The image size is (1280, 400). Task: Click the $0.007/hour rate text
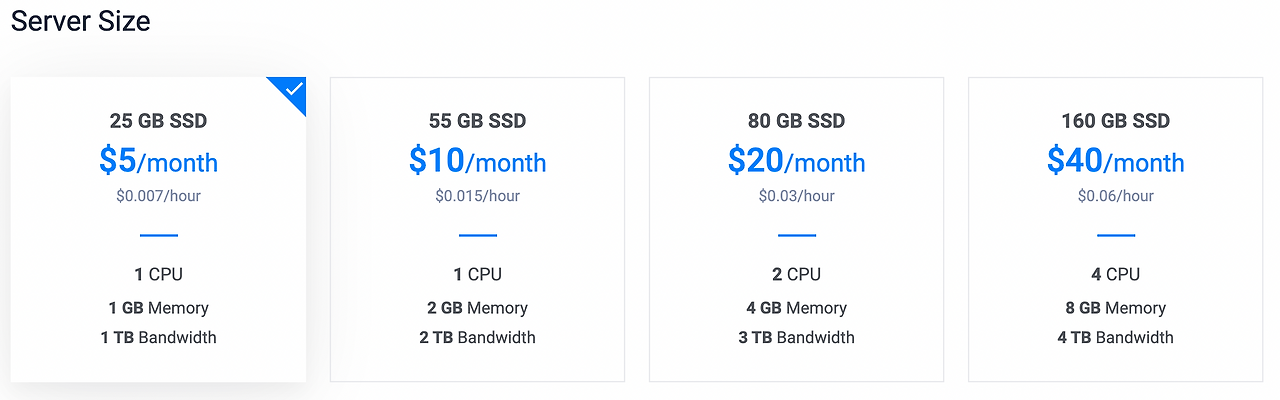pyautogui.click(x=158, y=196)
